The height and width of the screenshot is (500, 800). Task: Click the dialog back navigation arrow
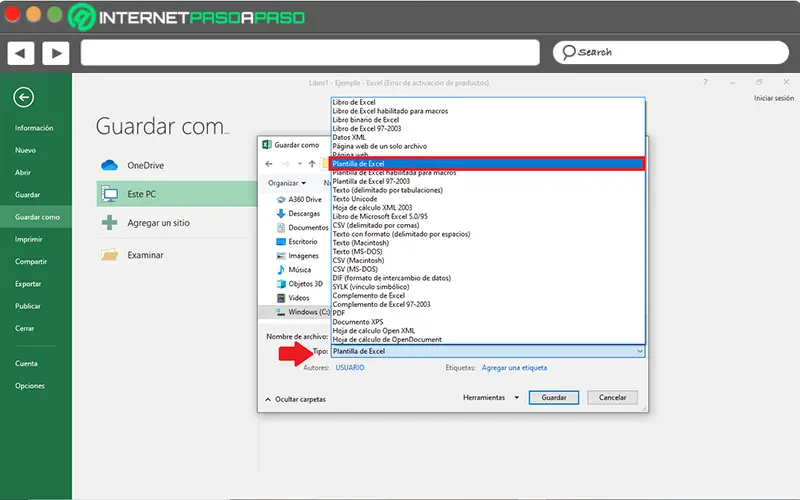(x=269, y=164)
